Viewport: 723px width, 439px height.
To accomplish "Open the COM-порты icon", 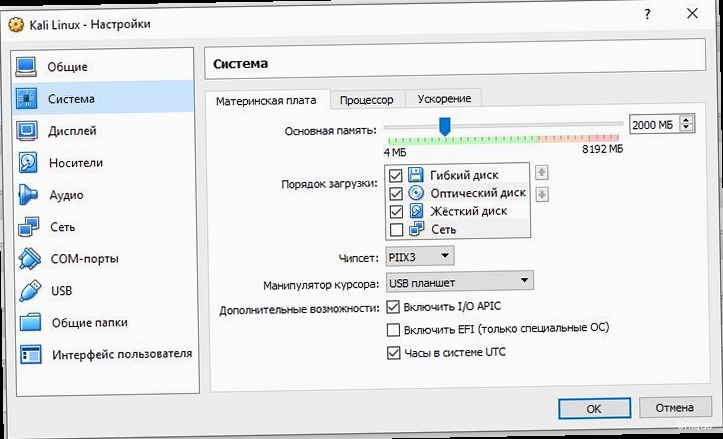I will pyautogui.click(x=29, y=259).
